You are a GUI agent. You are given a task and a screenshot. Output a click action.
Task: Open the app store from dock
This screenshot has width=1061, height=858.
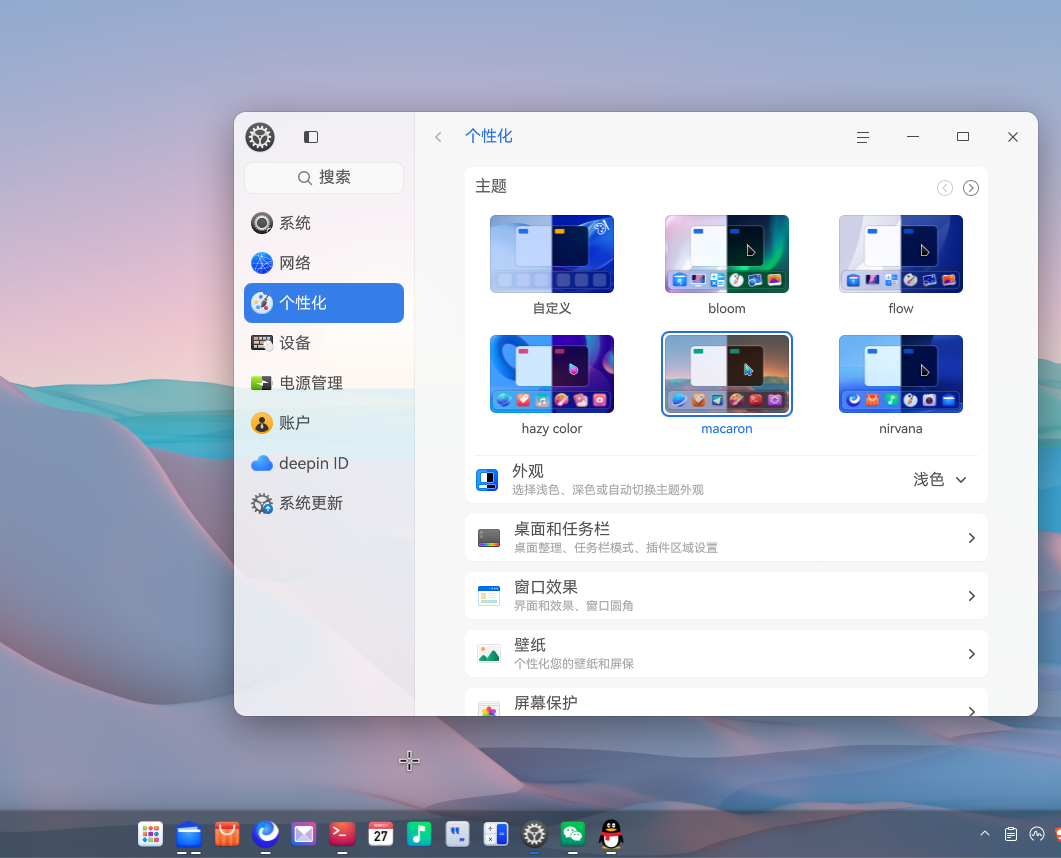[x=227, y=834]
